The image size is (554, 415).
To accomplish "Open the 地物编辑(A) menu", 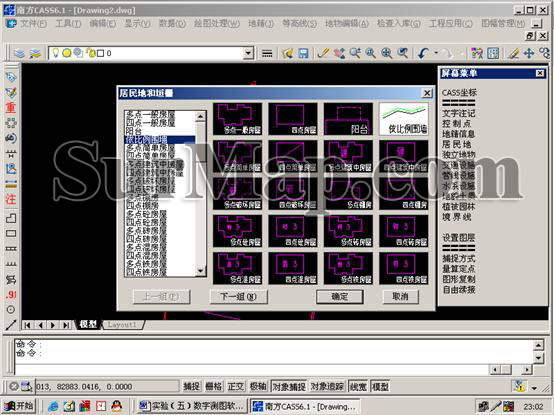I will point(347,24).
